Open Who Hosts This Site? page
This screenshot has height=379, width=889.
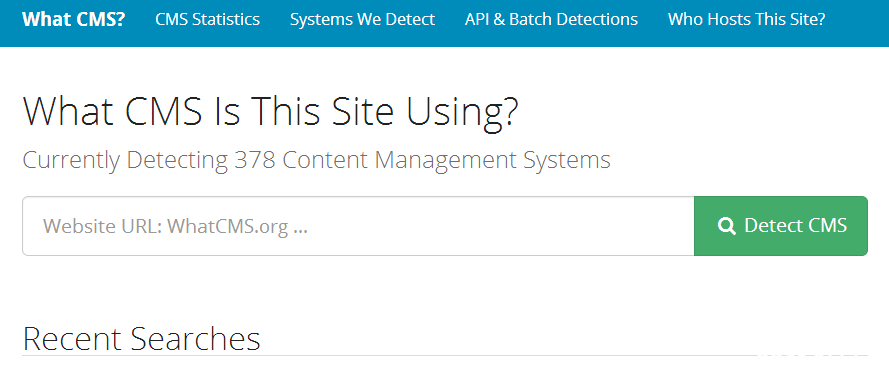[746, 19]
